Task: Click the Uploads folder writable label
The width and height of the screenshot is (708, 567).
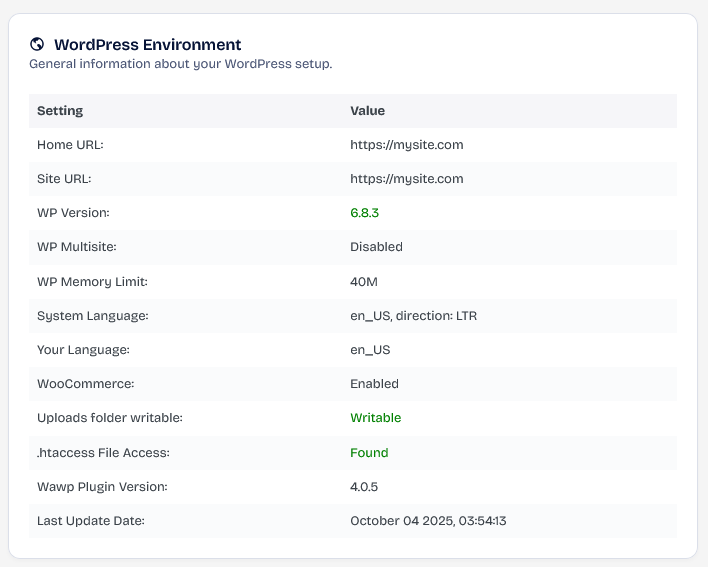Action: [111, 418]
